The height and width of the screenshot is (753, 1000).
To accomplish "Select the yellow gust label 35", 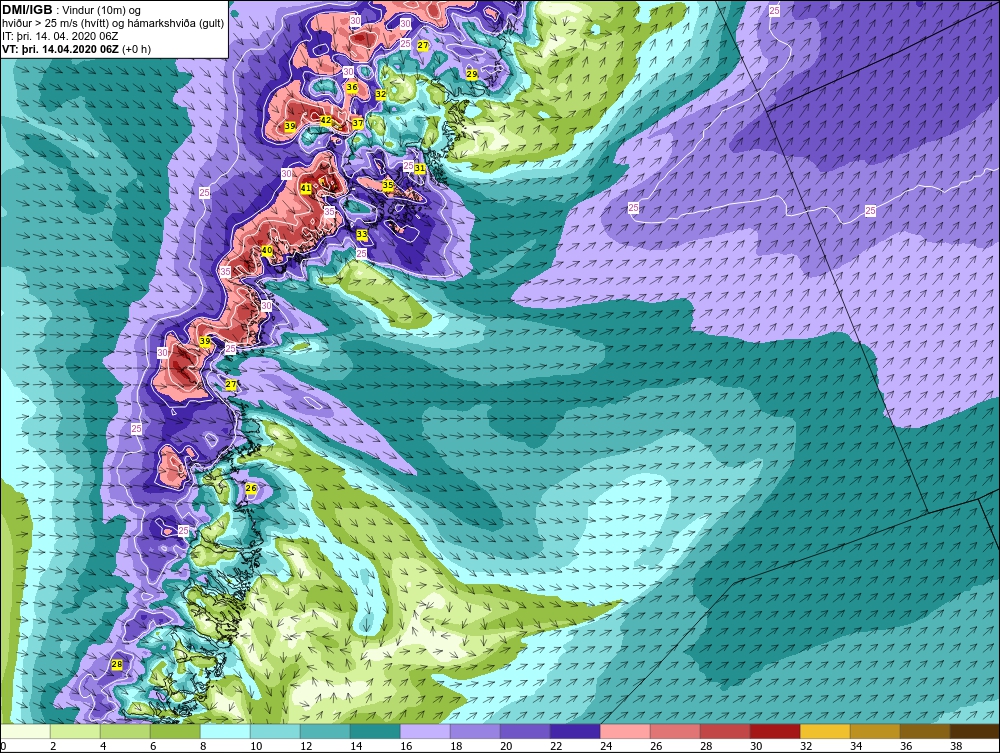I will pos(388,185).
